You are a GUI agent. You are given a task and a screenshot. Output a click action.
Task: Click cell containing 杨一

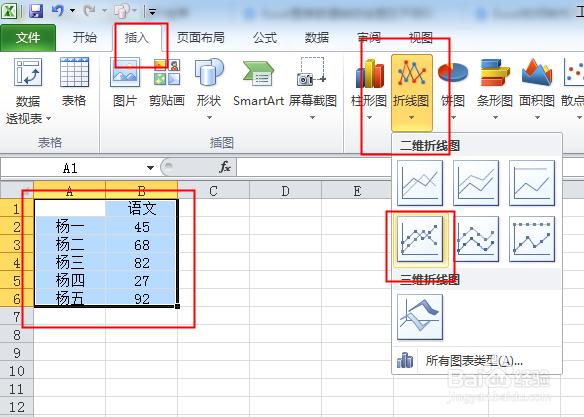(70, 226)
